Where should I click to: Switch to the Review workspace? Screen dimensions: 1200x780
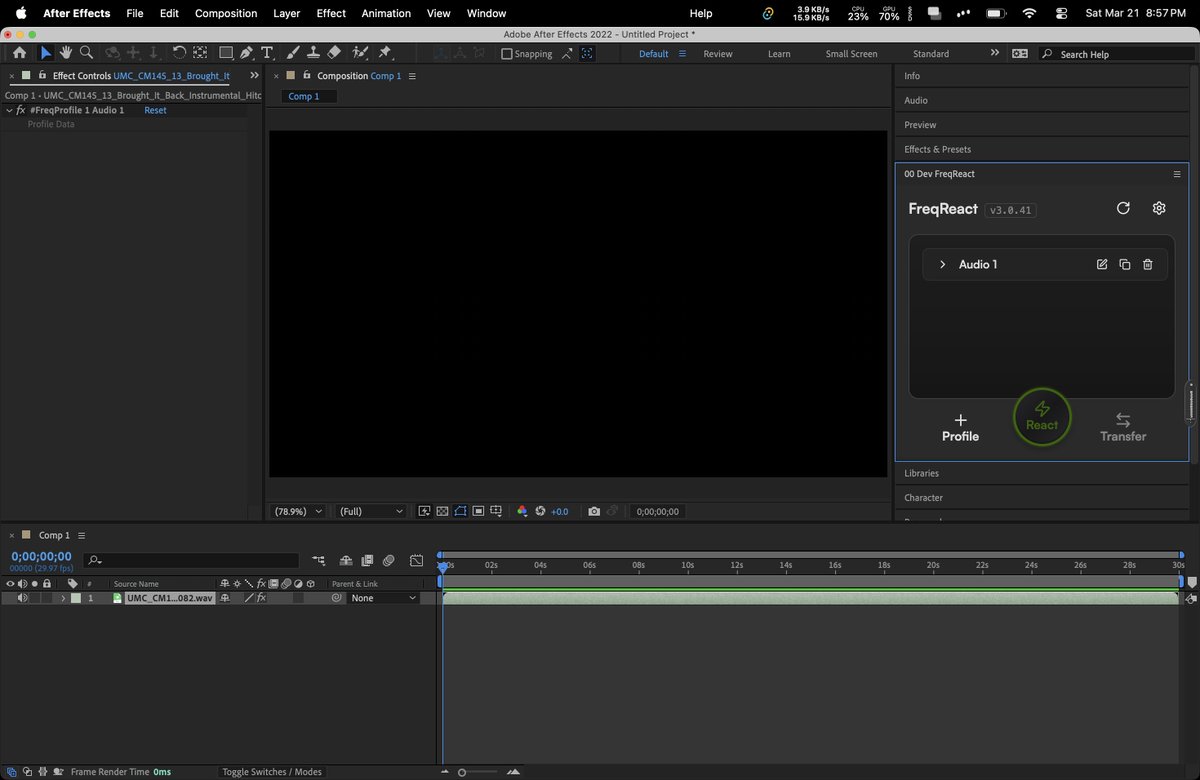click(718, 54)
